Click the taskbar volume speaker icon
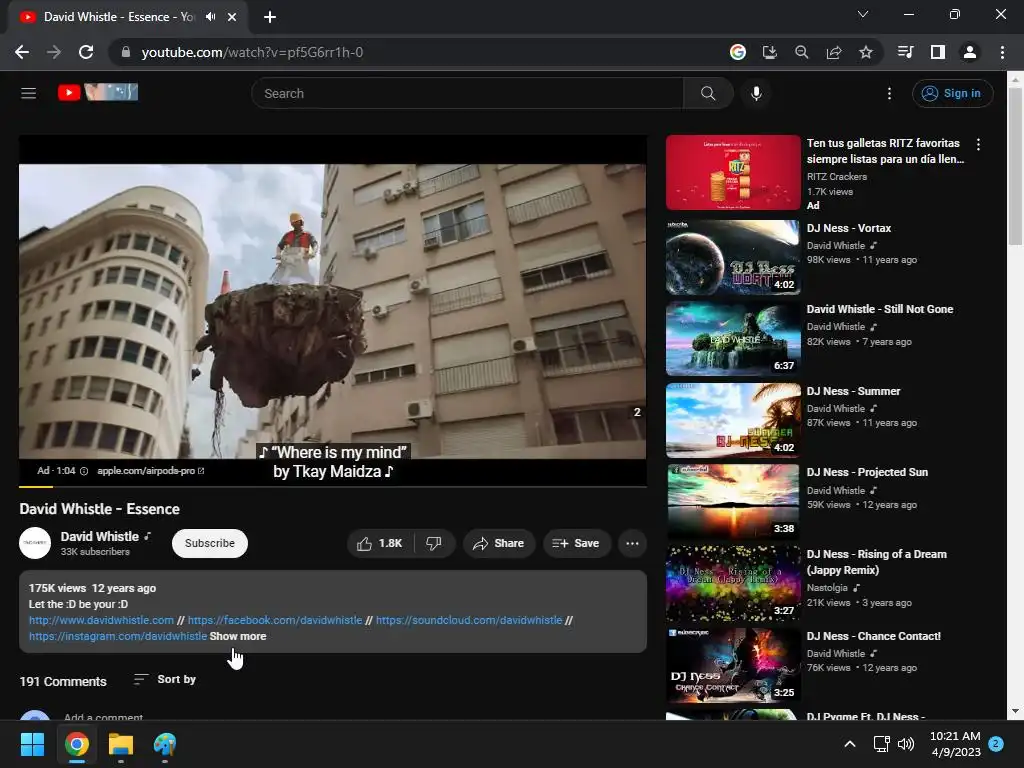This screenshot has height=768, width=1024. tap(906, 744)
